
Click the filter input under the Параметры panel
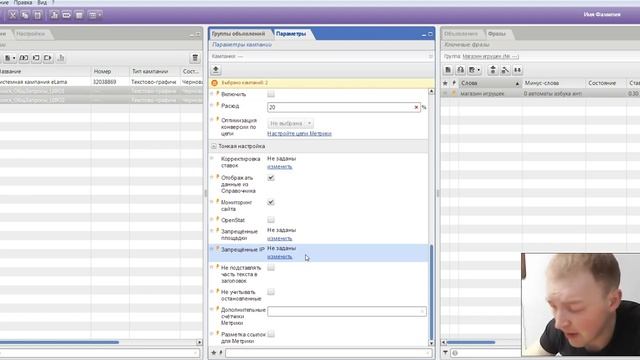328,353
